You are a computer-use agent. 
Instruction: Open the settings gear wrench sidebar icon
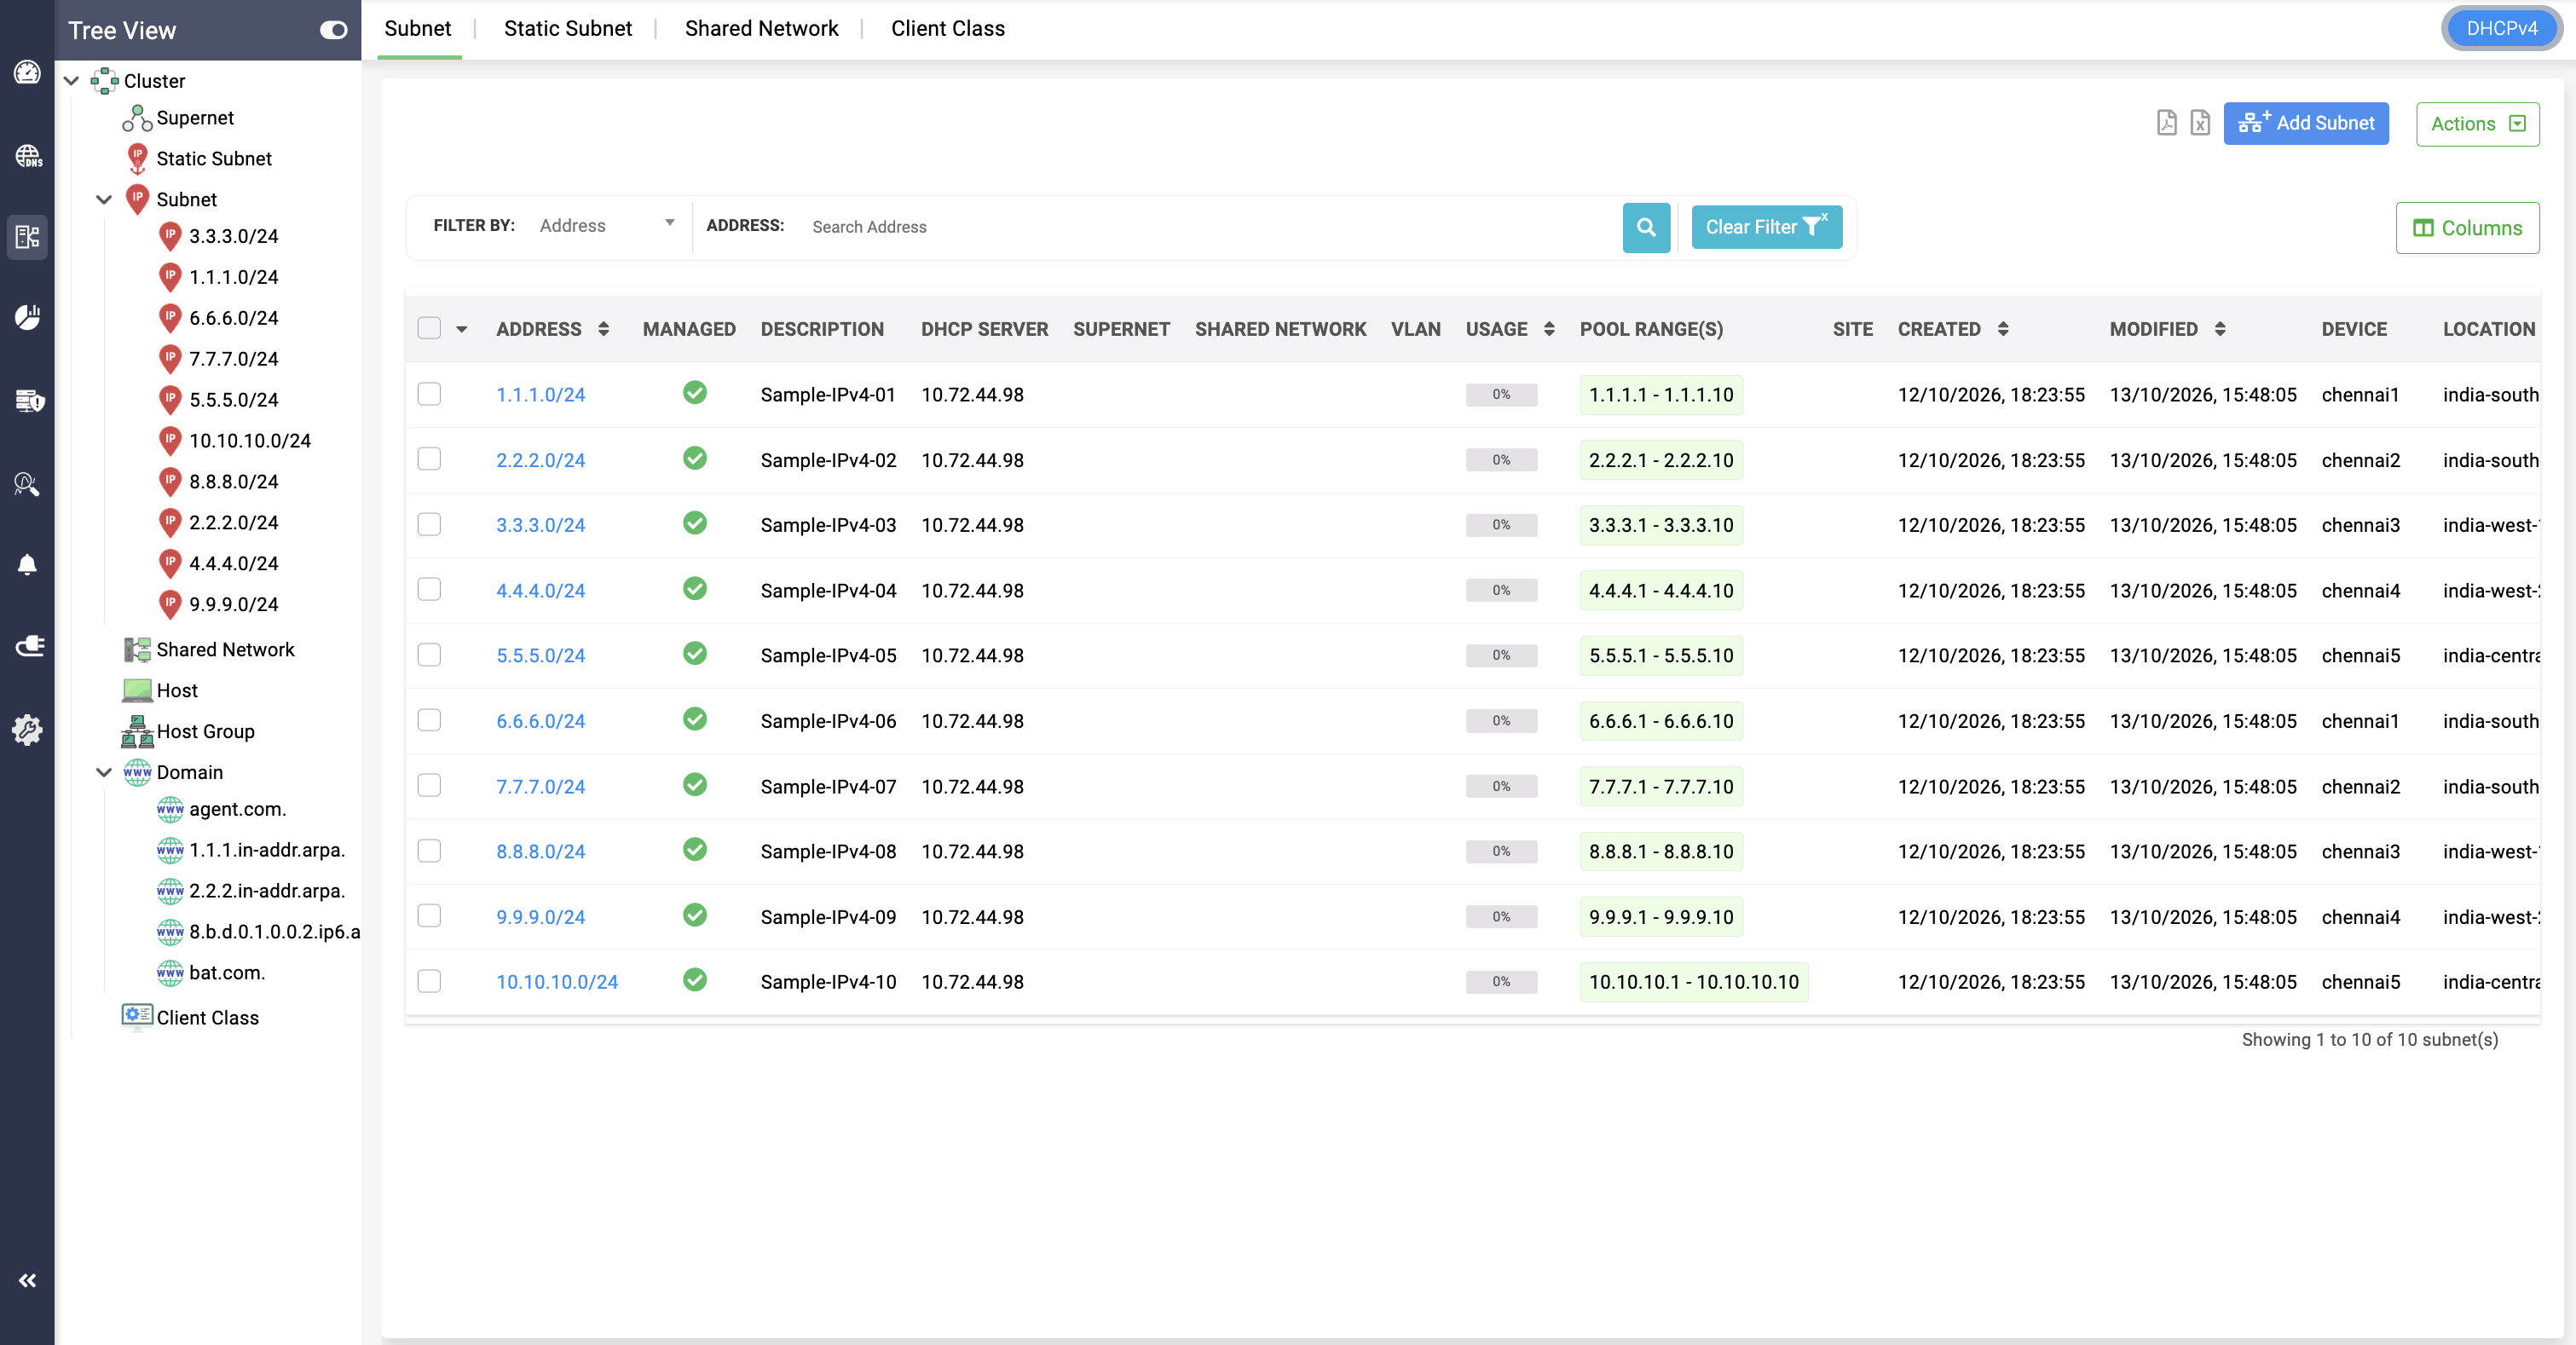[x=27, y=730]
